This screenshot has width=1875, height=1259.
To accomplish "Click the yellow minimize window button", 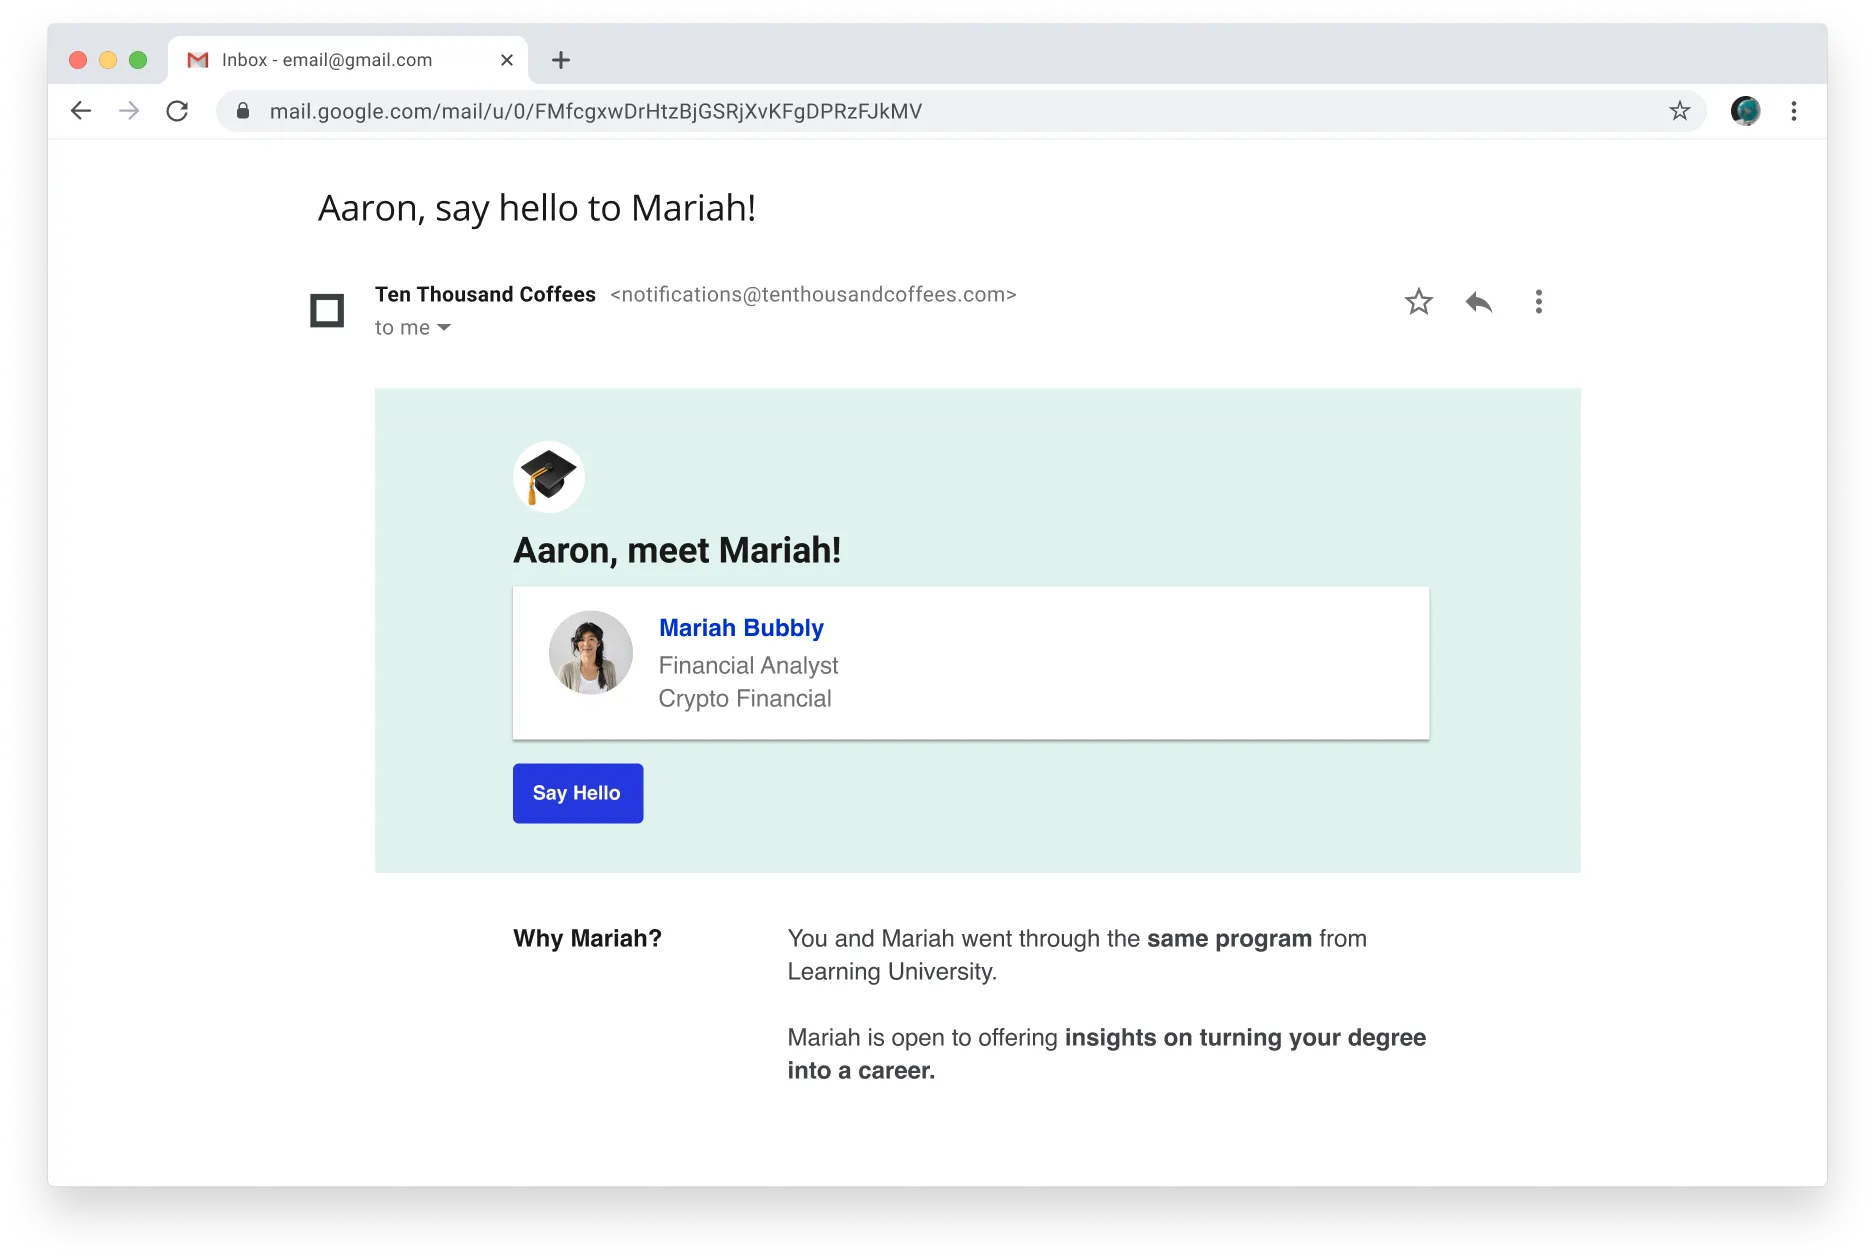I will [108, 60].
